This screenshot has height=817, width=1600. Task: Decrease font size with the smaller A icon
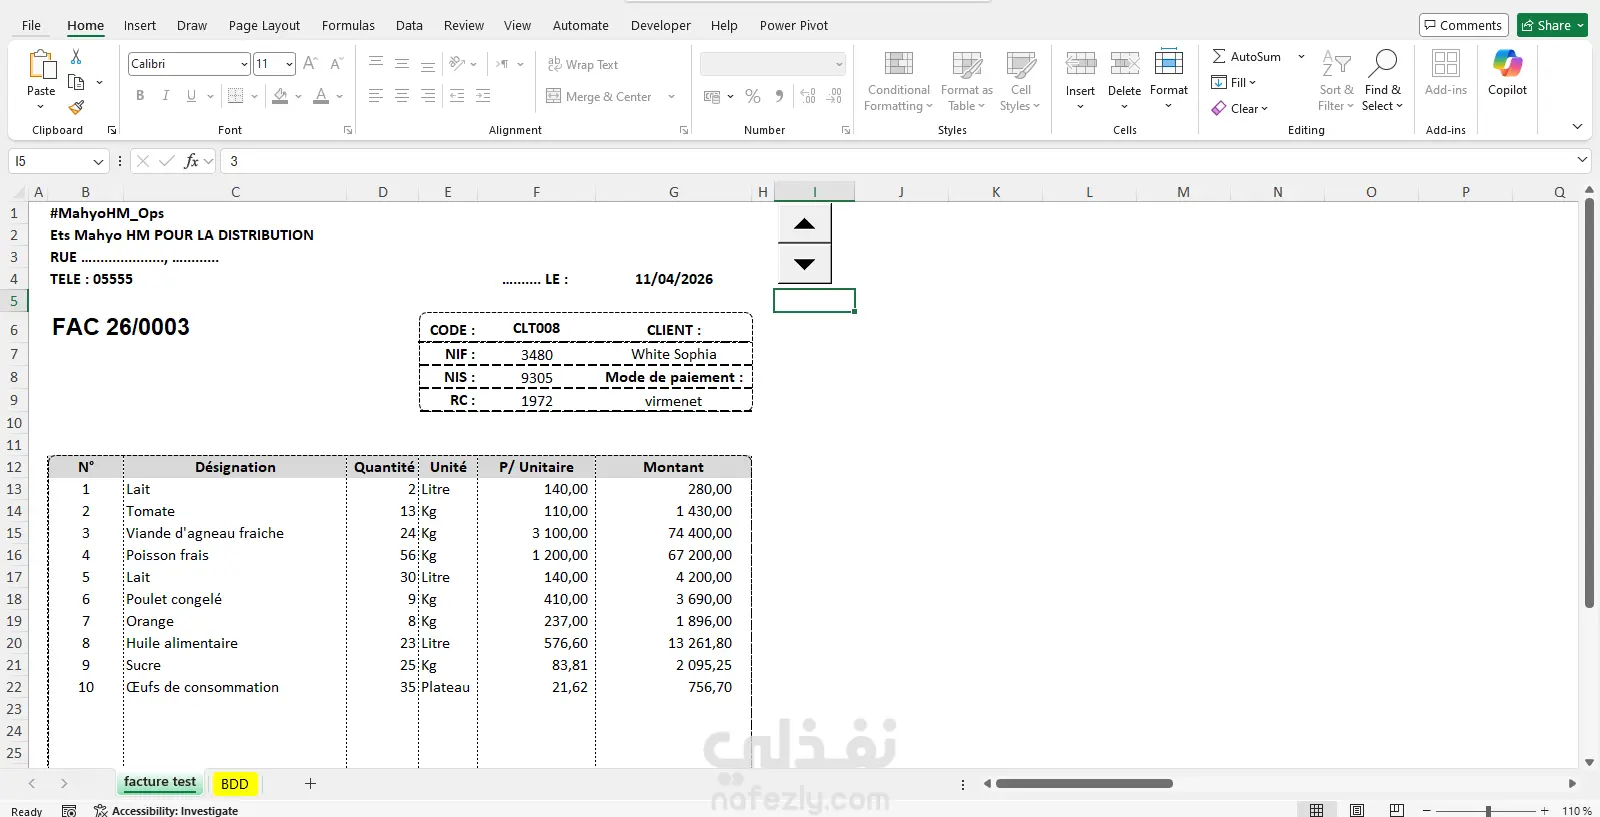336,63
